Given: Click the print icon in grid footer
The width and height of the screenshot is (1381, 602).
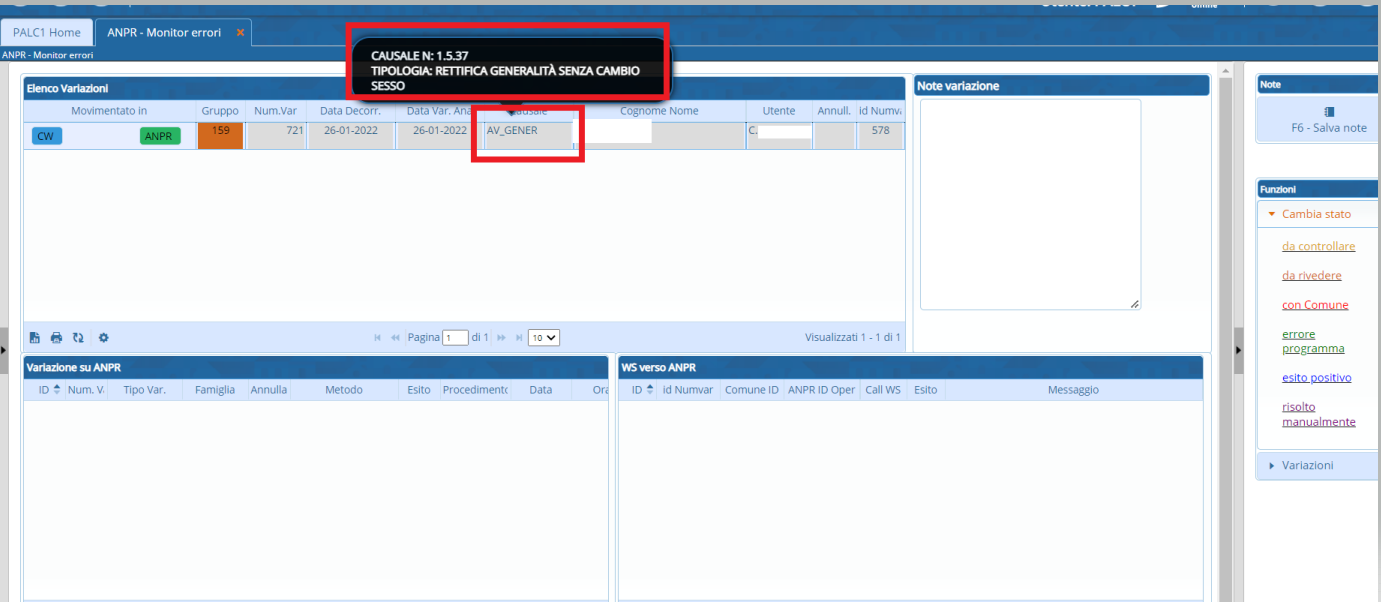Looking at the screenshot, I should pos(56,338).
